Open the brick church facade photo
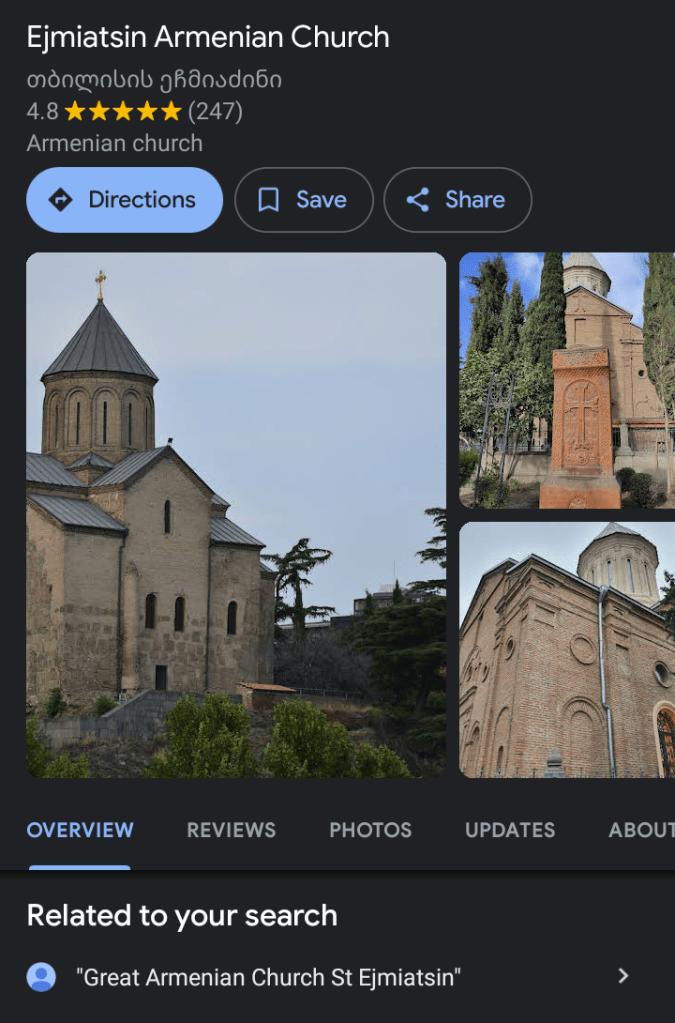 click(x=567, y=649)
